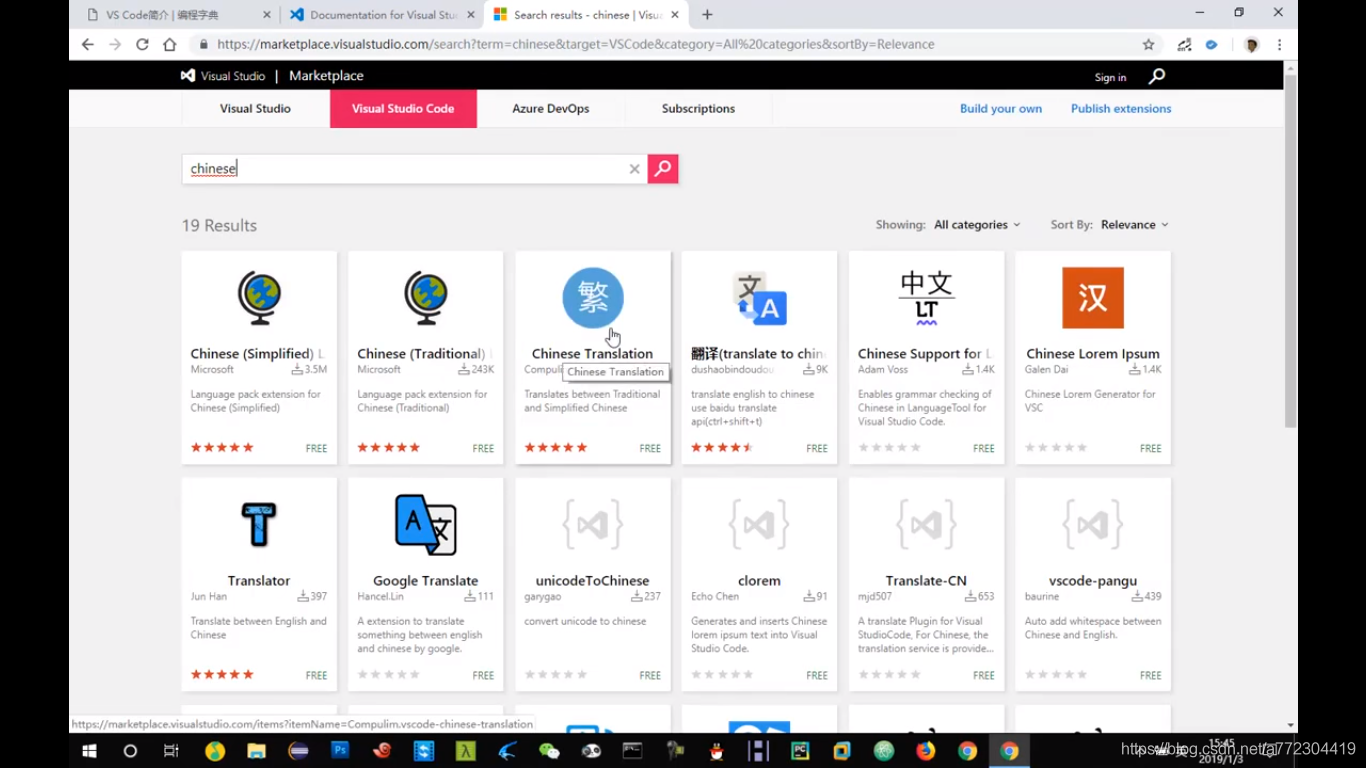Click the Chrome profile avatar icon
The image size is (1366, 768).
tap(1251, 44)
